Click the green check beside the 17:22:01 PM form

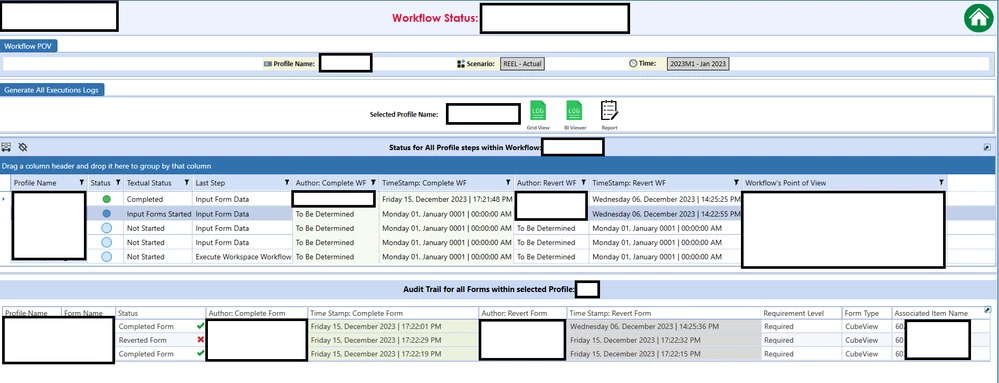(201, 326)
